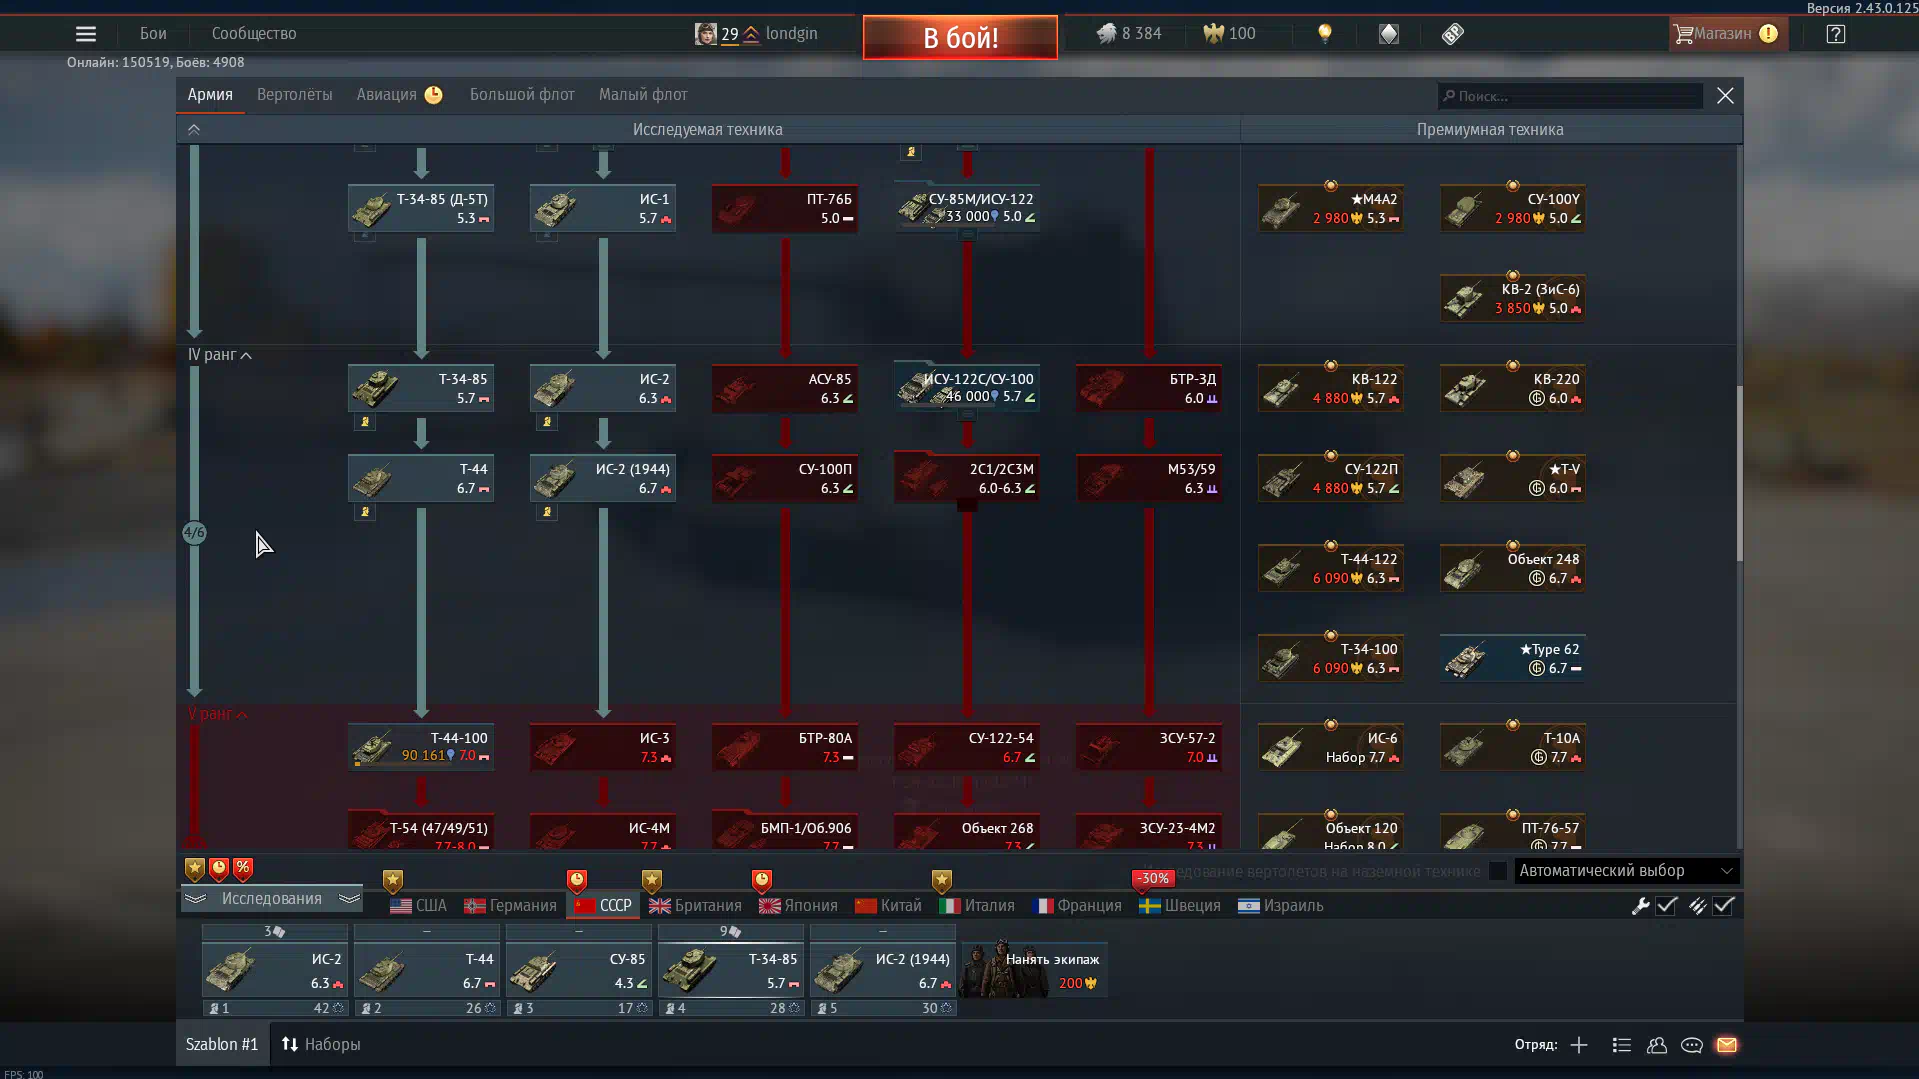Click the red percent discount badge
Screen dimensions: 1919x1079
243,868
